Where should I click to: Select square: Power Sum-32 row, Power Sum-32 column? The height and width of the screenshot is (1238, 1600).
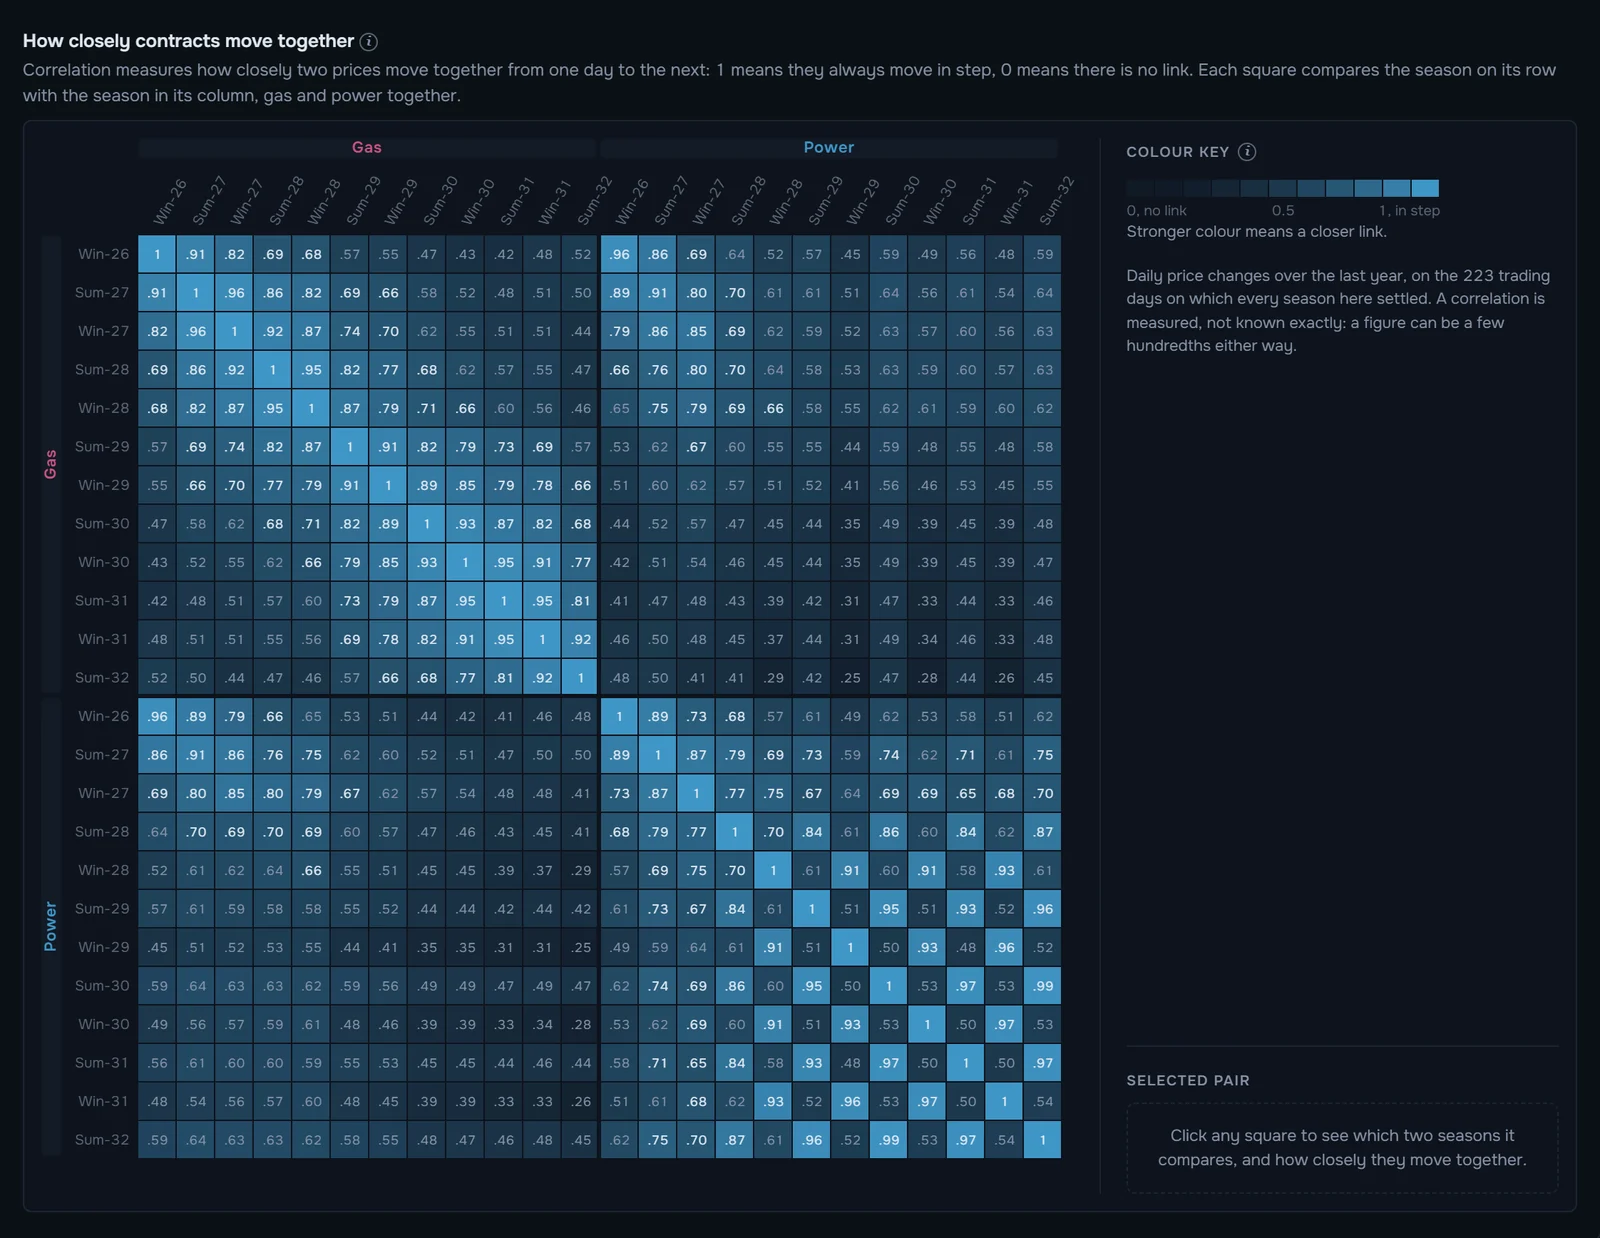[x=1043, y=1140]
